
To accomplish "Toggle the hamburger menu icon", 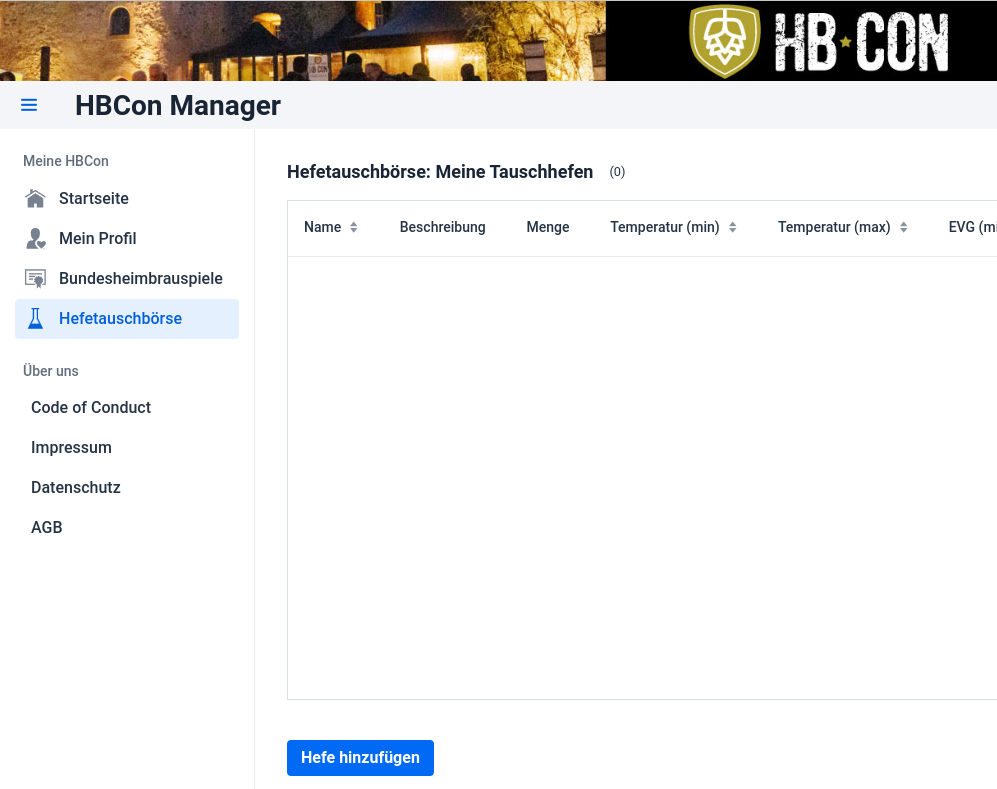I will click(29, 105).
